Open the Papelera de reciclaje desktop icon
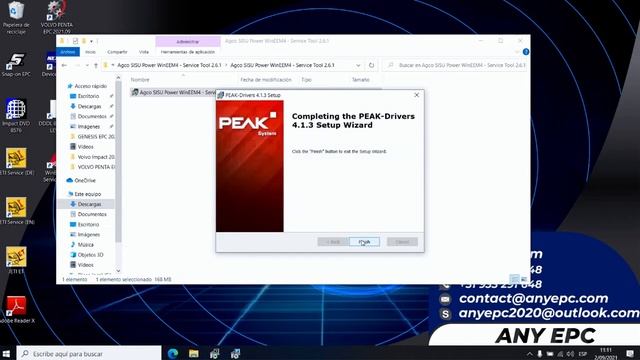Viewport: 640px width, 360px height. click(16, 18)
